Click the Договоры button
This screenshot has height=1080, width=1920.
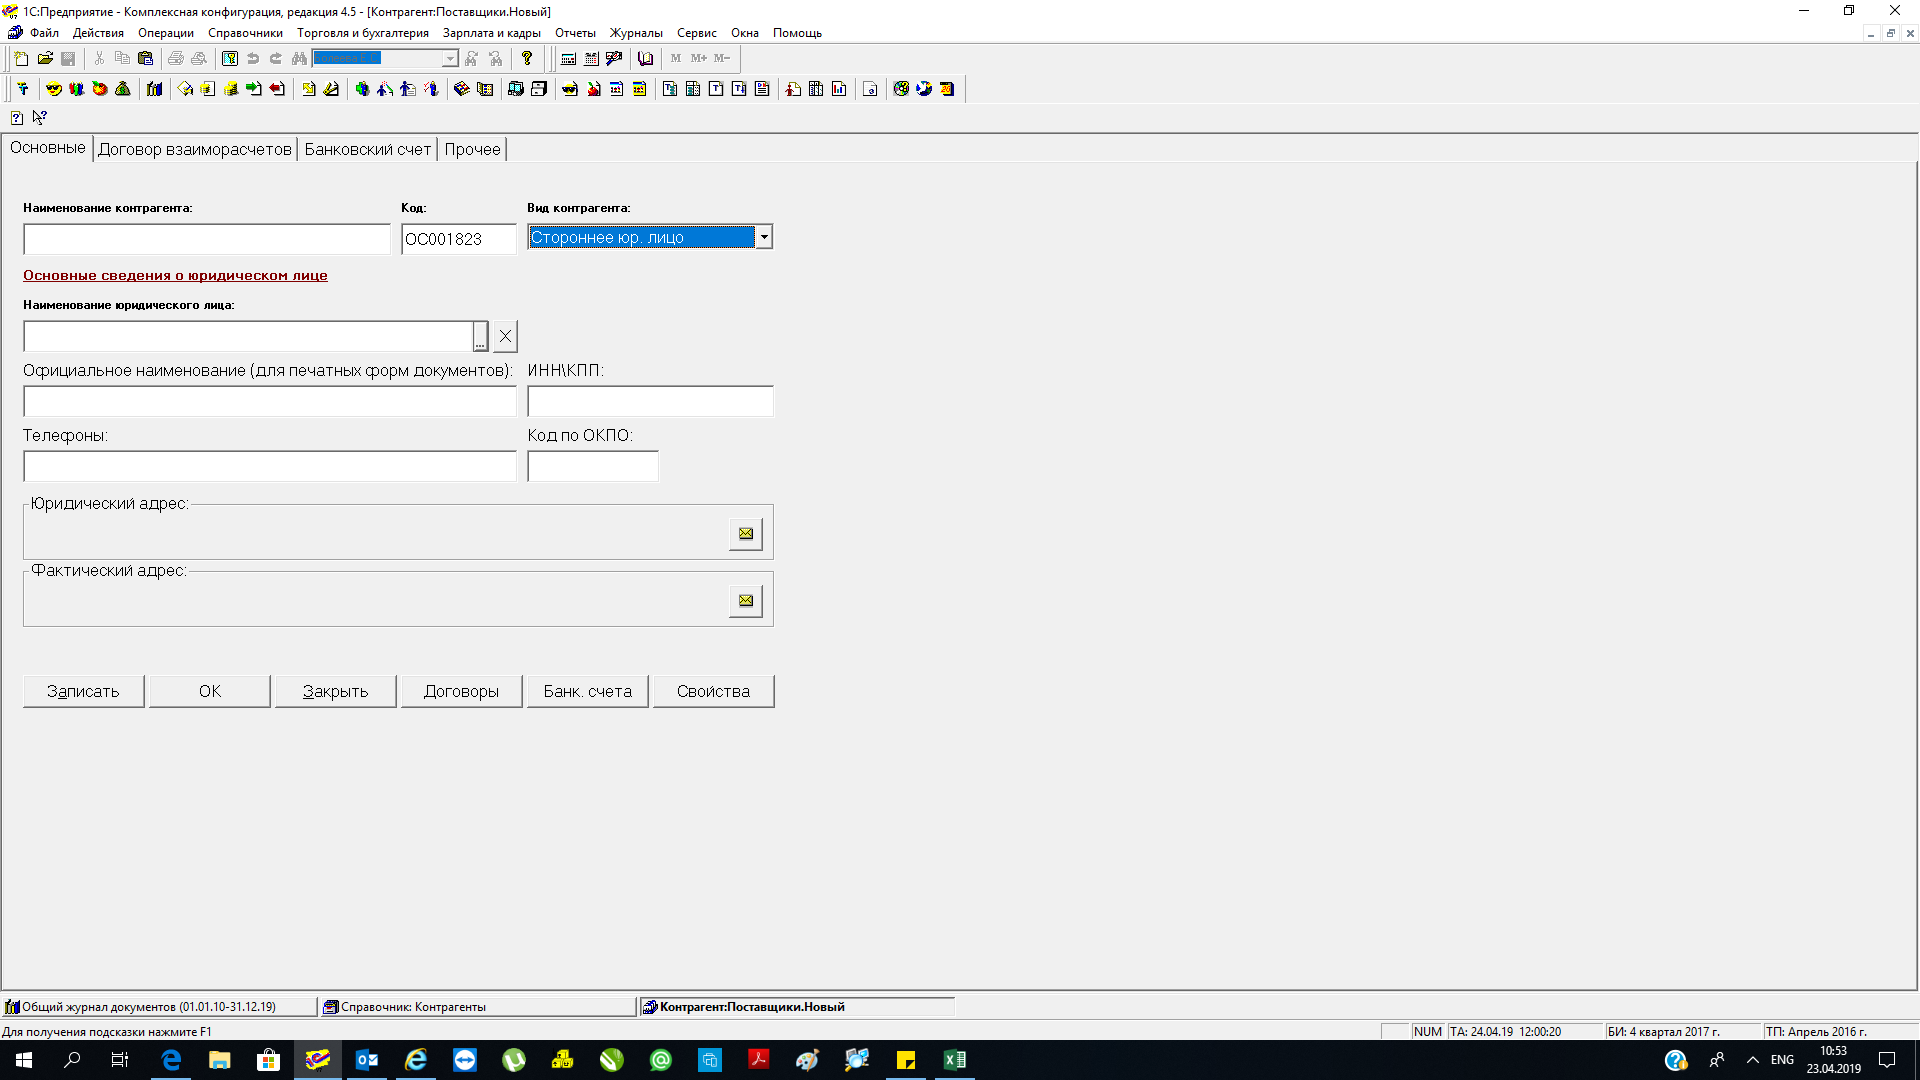pyautogui.click(x=461, y=691)
